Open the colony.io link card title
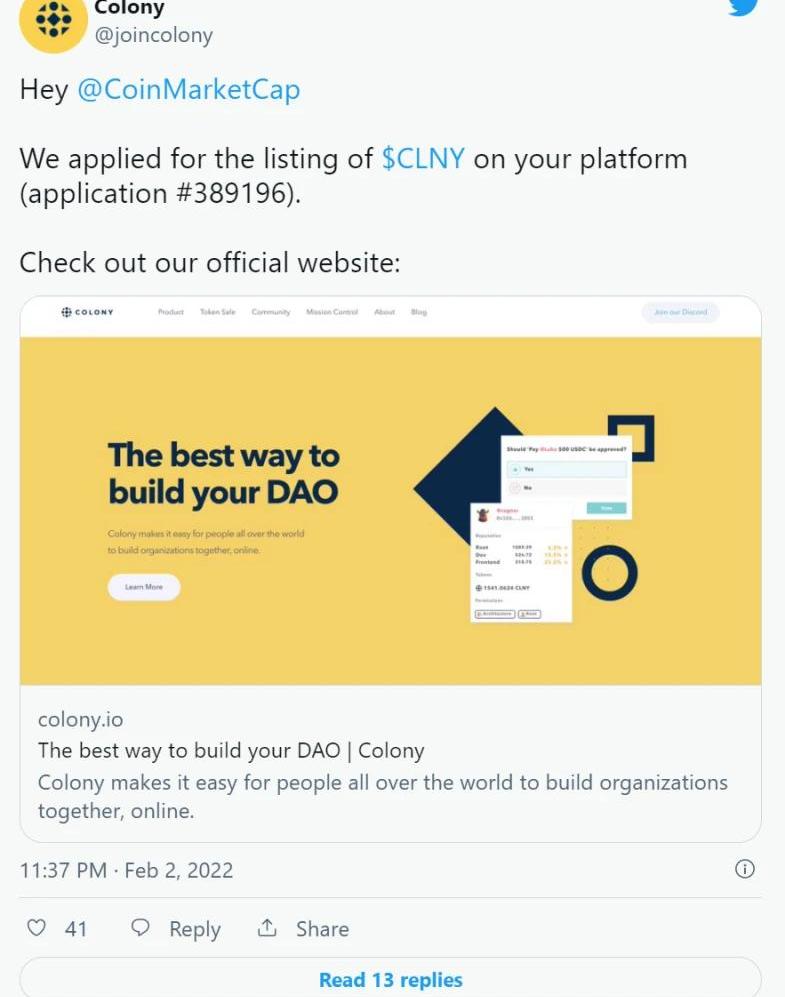785x997 pixels. coord(231,750)
